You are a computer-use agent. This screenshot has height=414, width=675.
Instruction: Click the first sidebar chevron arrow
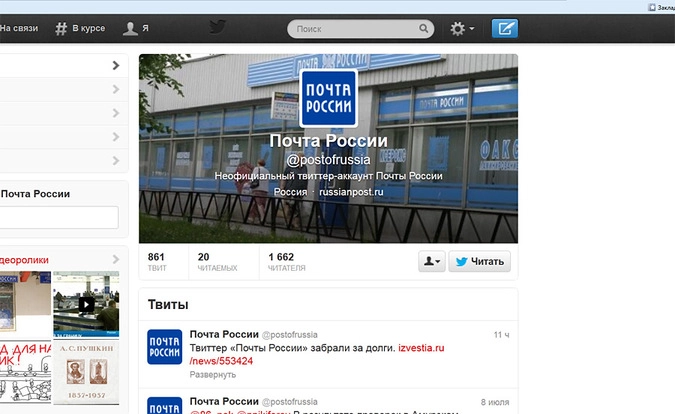tap(115, 65)
